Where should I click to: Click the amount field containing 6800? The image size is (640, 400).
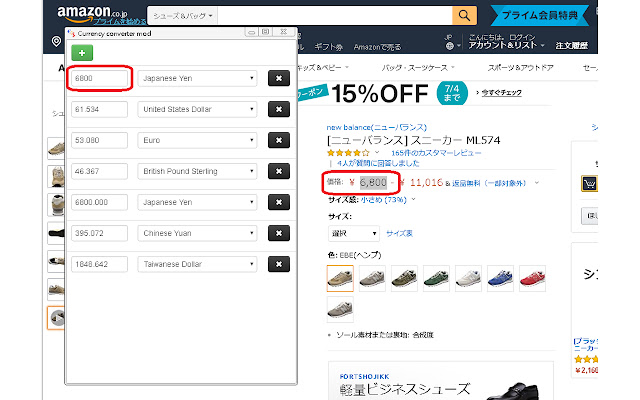coord(99,78)
